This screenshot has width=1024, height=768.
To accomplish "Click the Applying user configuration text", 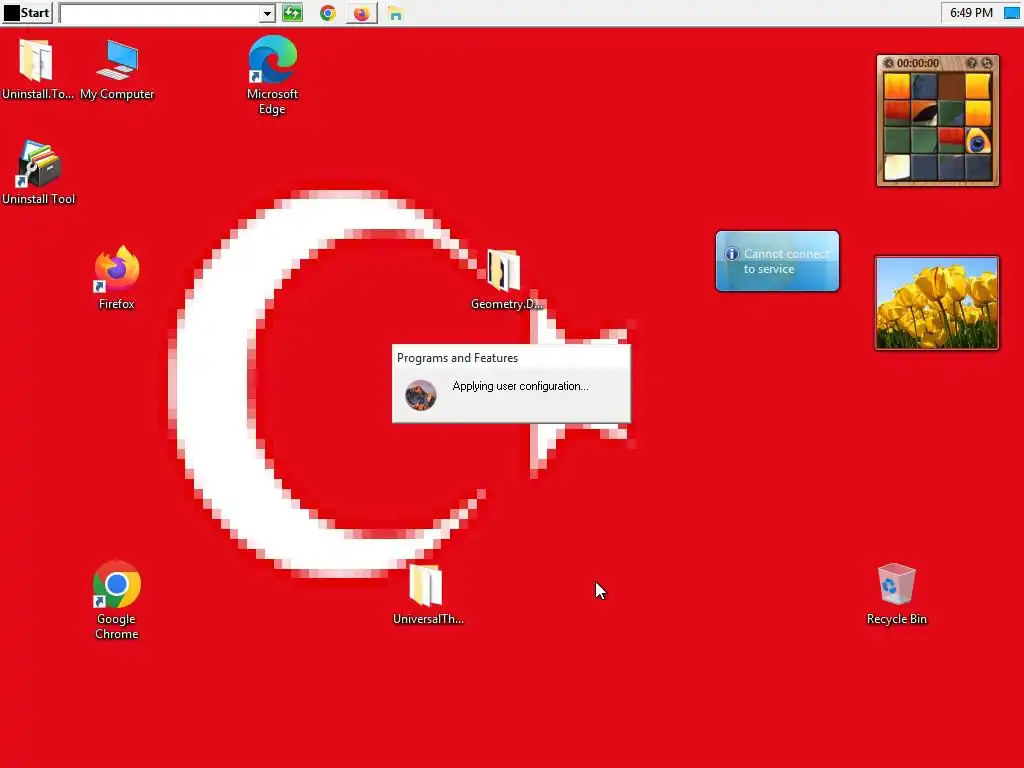I will click(x=520, y=386).
